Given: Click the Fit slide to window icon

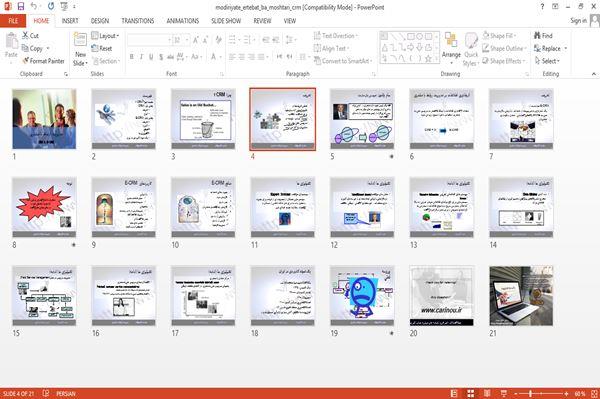Looking at the screenshot, I should pos(594,393).
